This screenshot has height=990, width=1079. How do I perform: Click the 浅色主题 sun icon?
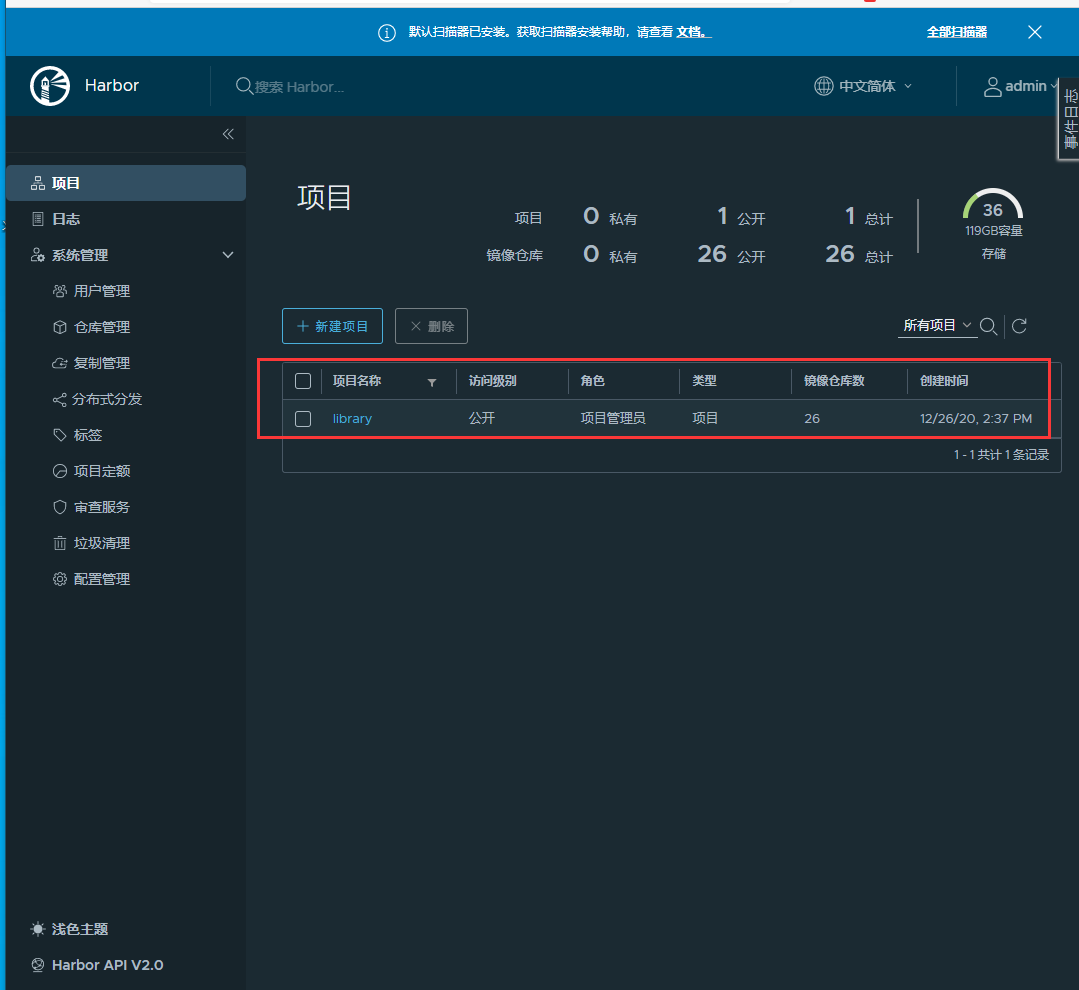[x=38, y=929]
